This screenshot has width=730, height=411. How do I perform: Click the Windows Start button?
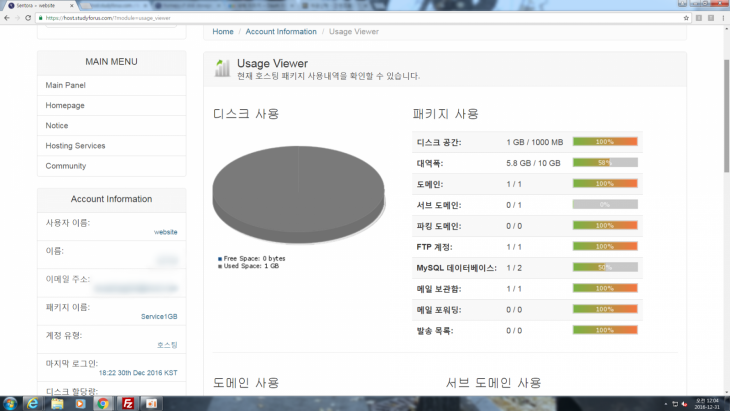point(9,403)
